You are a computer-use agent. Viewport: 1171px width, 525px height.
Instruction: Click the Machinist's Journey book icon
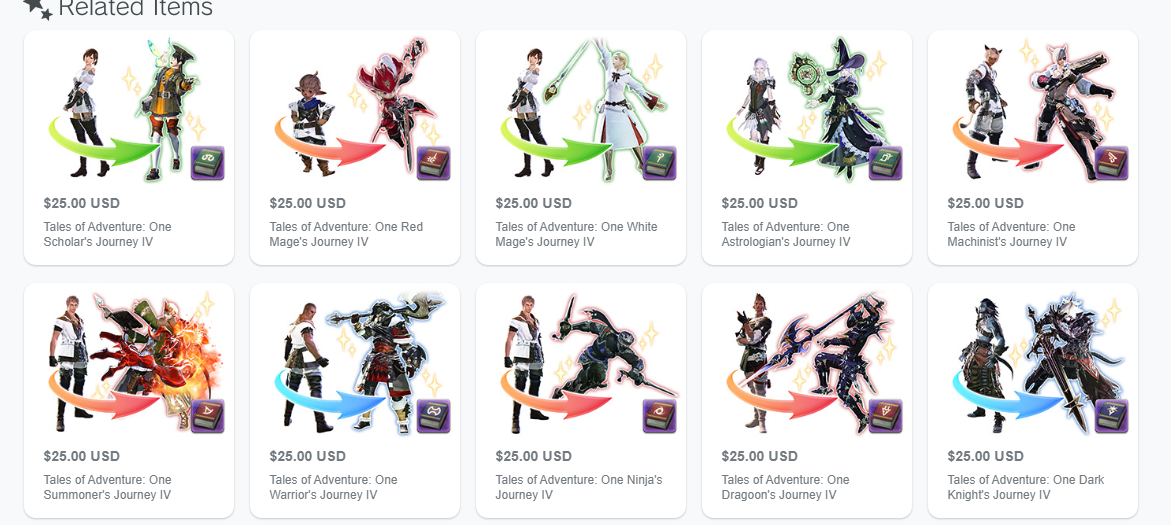(1111, 164)
